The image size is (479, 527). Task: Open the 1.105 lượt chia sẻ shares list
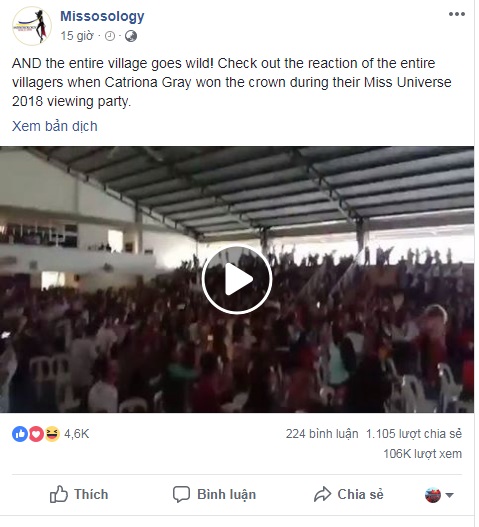click(414, 434)
